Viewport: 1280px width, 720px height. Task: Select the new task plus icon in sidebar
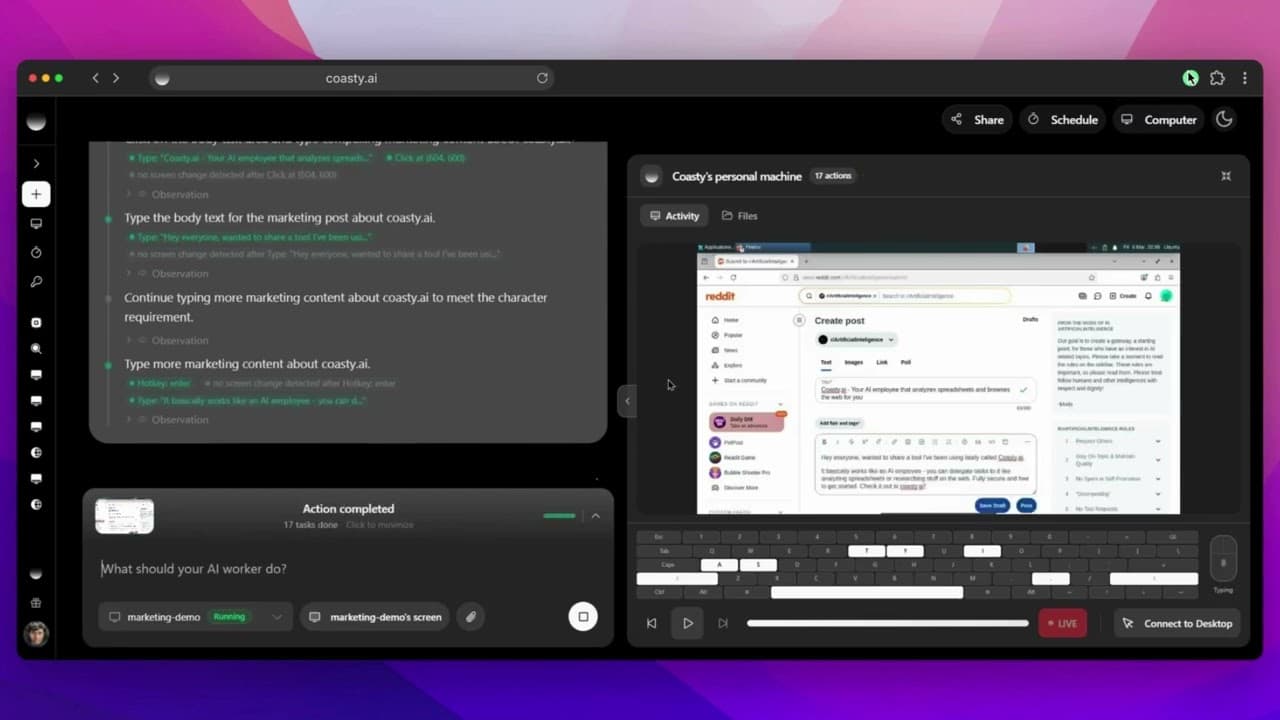[36, 194]
